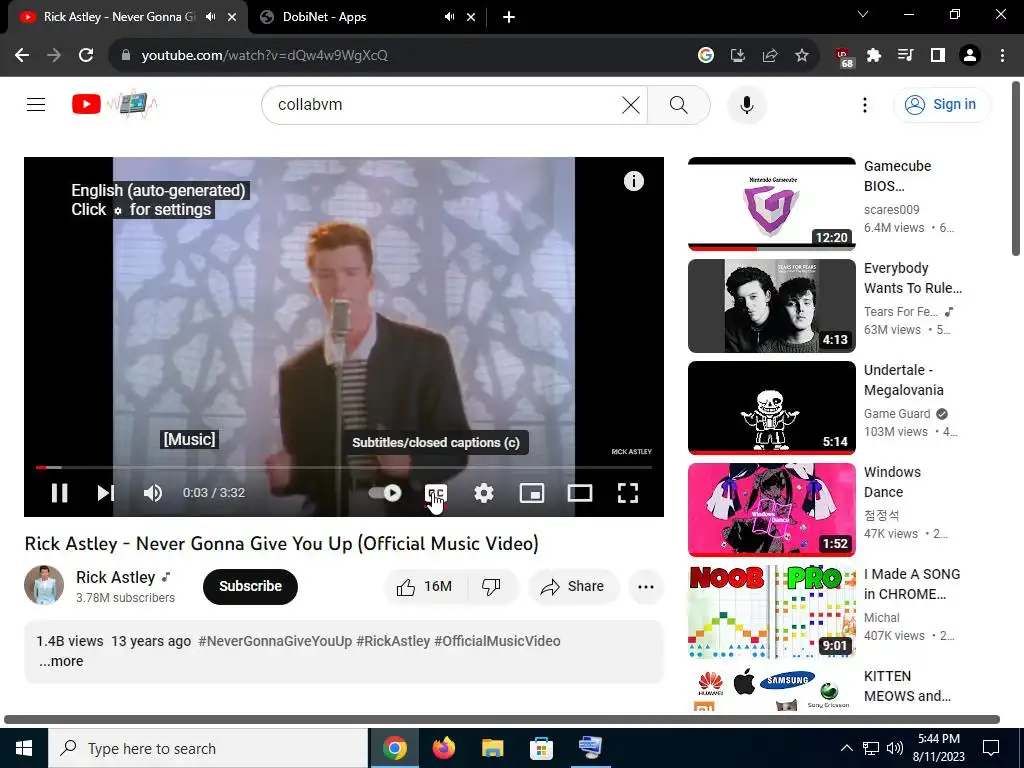This screenshot has width=1024, height=768.
Task: Mute the video player volume icon
Action: (x=153, y=493)
